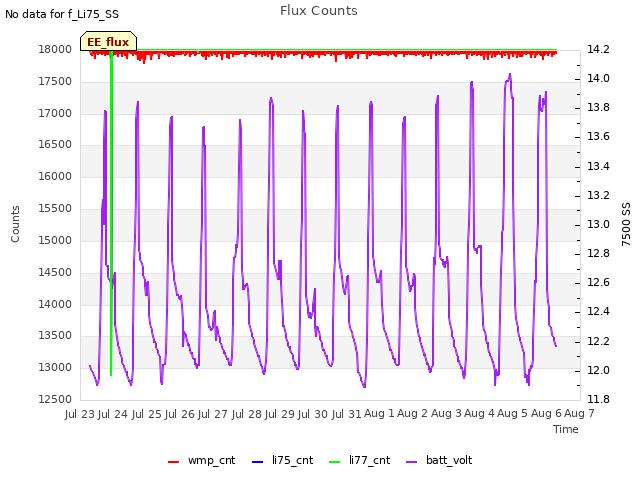Click the 18000 tick on Counts axis
This screenshot has width=640, height=480.
click(x=55, y=49)
